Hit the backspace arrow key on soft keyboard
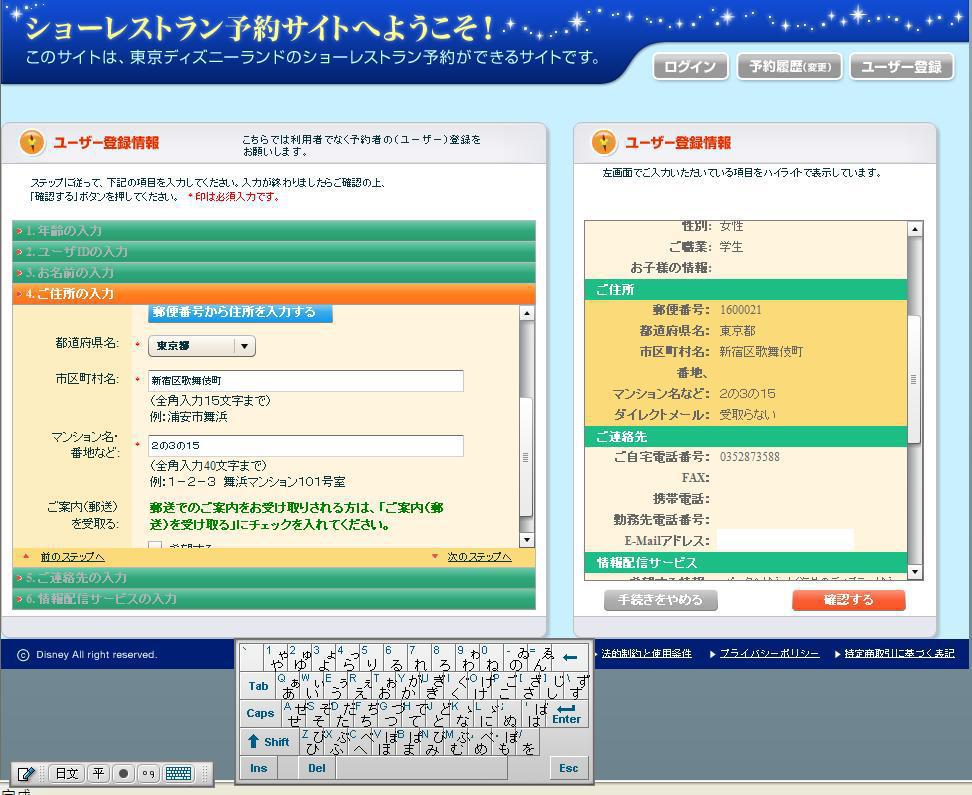The width and height of the screenshot is (972, 795). click(x=570, y=657)
